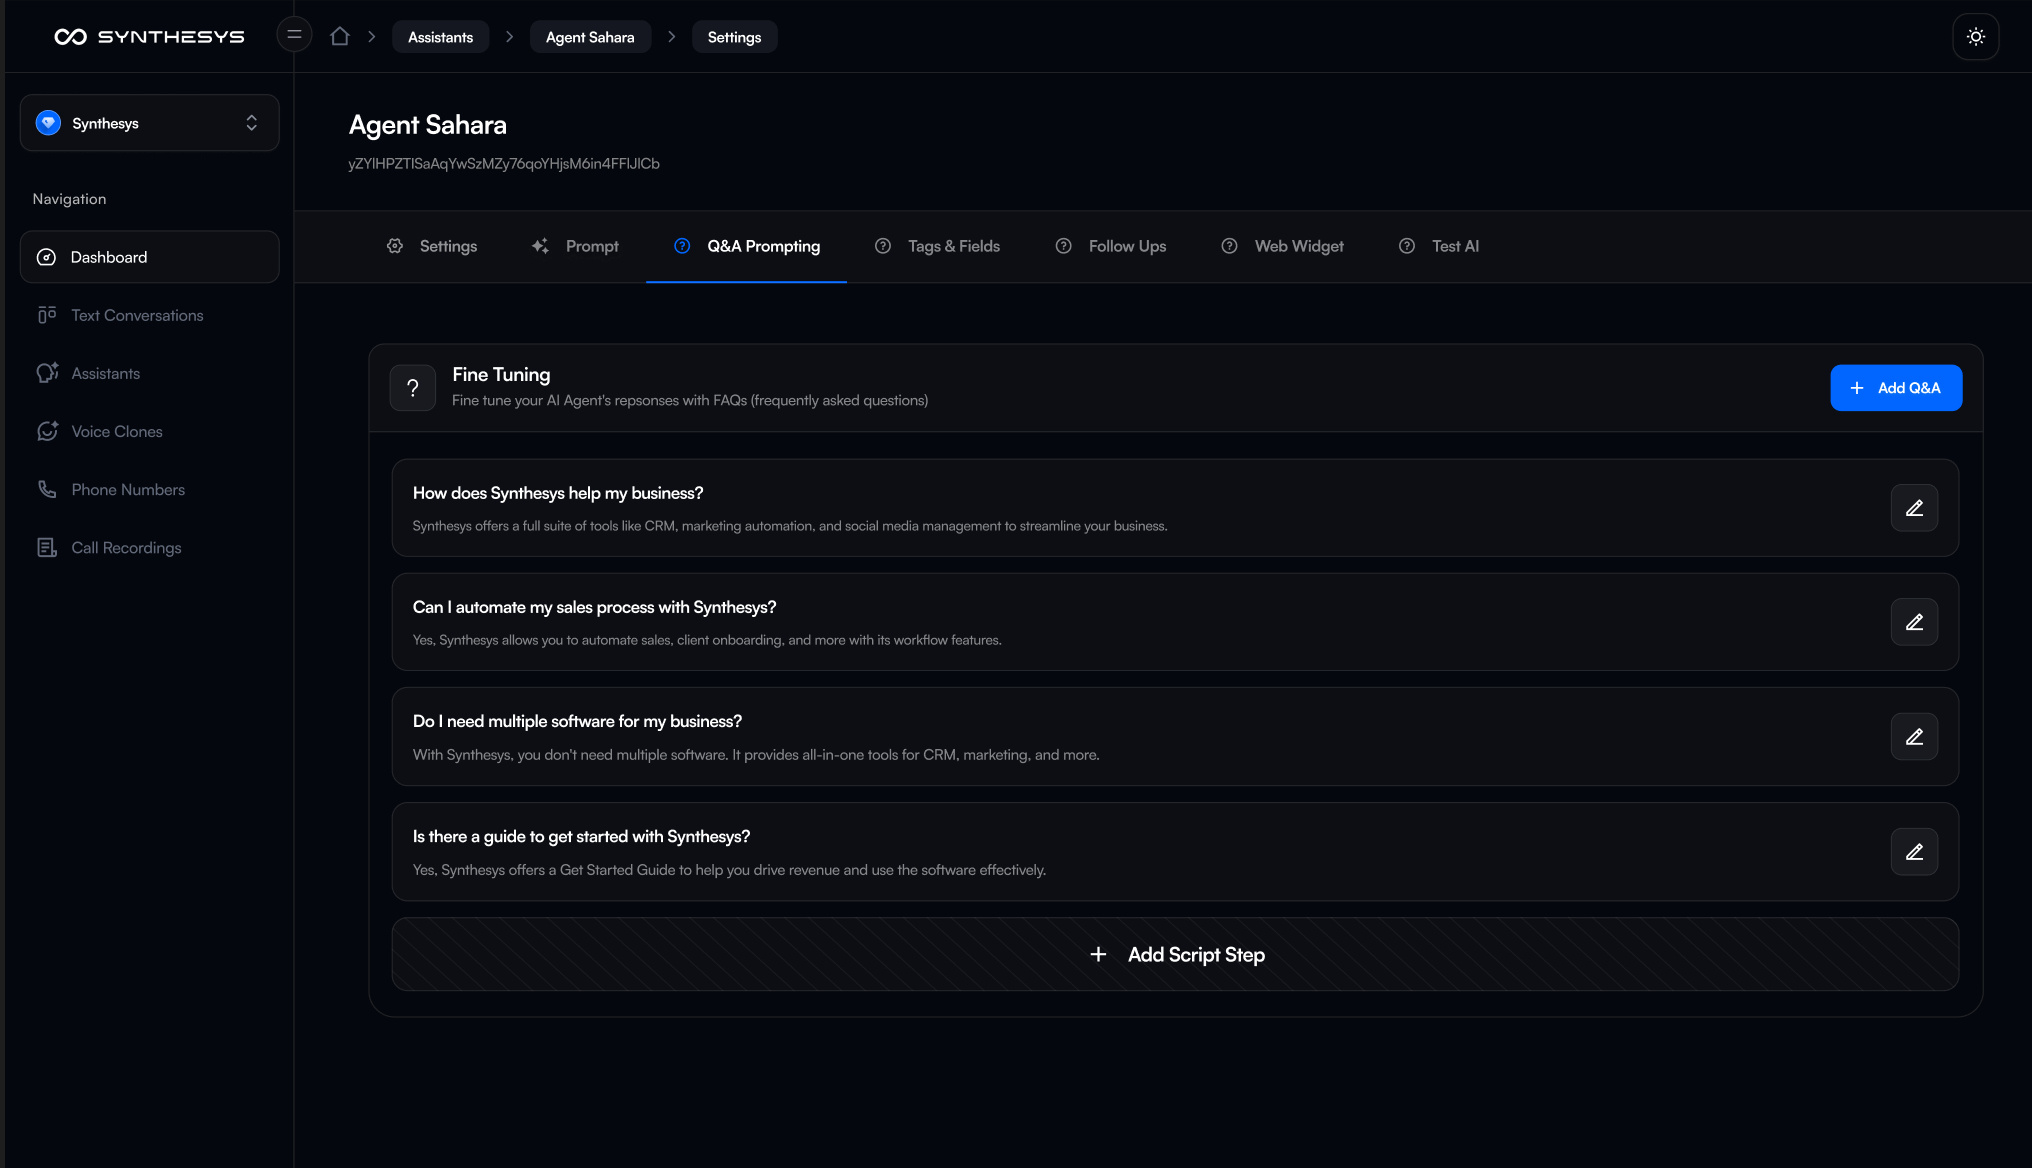Open the Web Widget tab
2032x1168 pixels.
(1283, 246)
